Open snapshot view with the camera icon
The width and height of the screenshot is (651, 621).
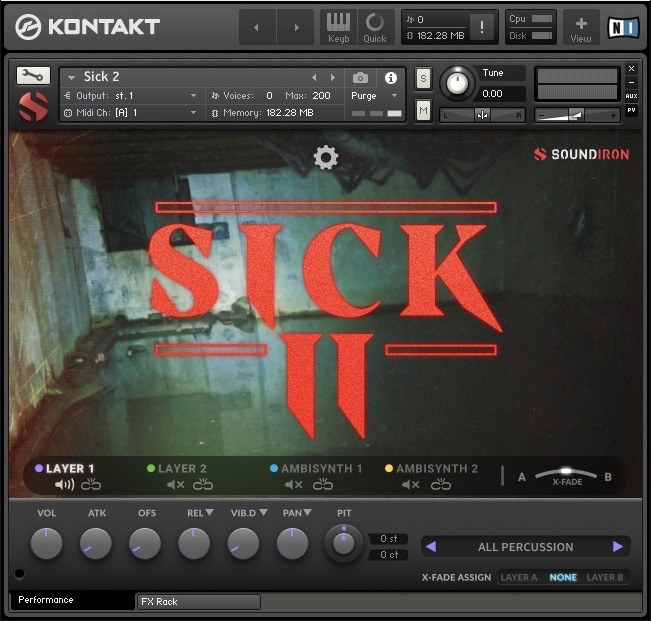(x=360, y=78)
